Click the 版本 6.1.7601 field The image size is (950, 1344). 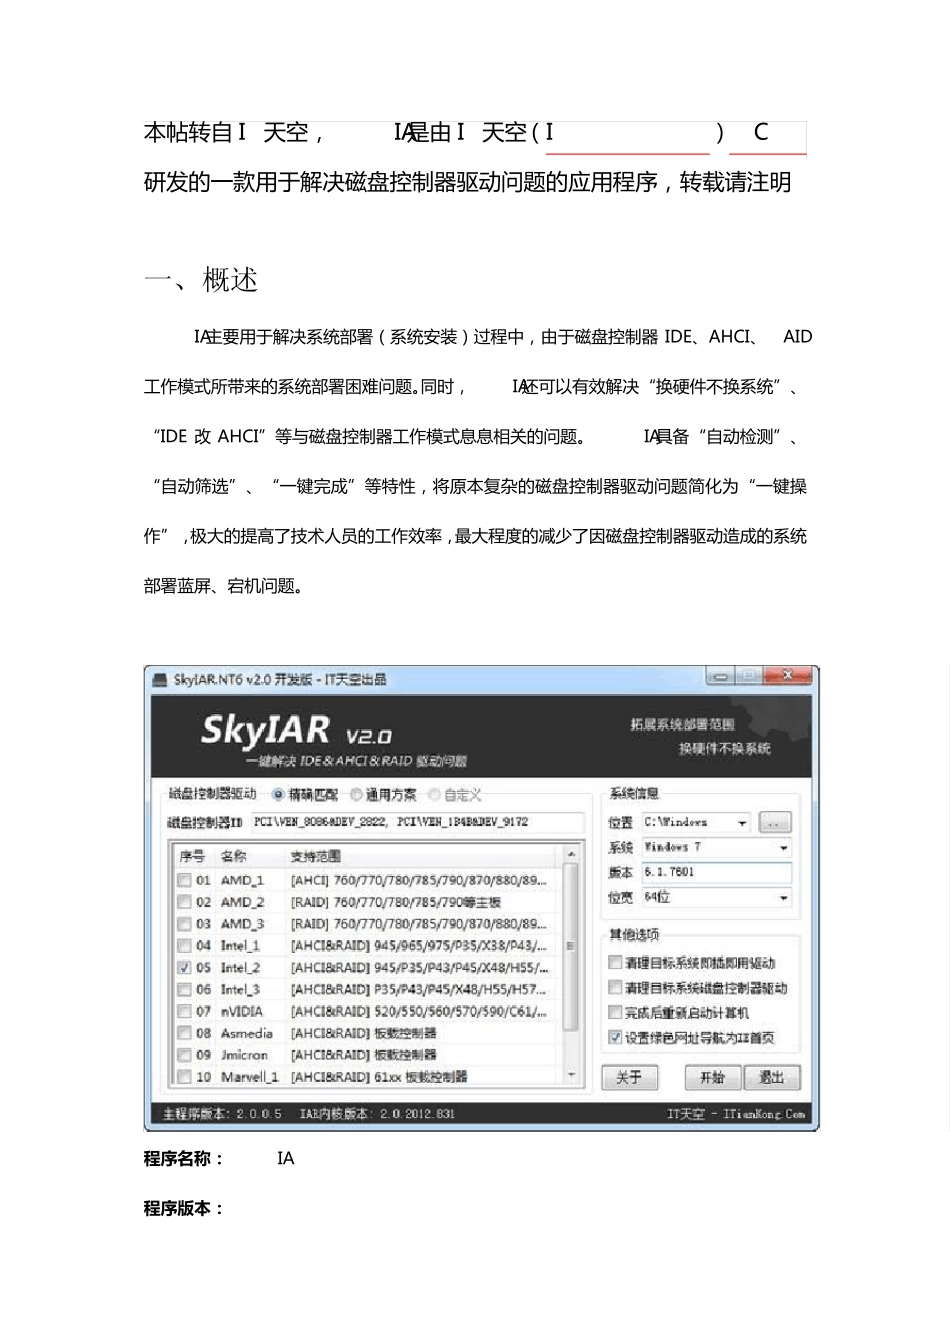coord(716,873)
